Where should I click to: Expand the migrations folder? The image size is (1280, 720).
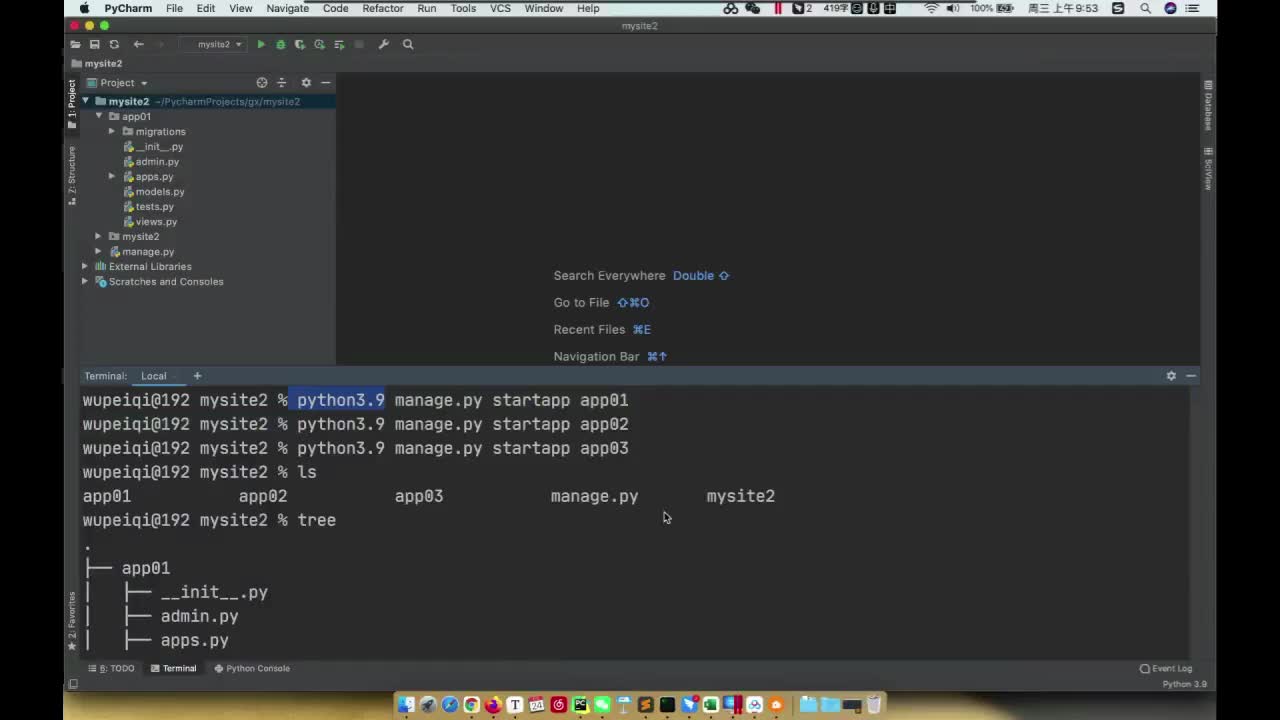pyautogui.click(x=112, y=131)
